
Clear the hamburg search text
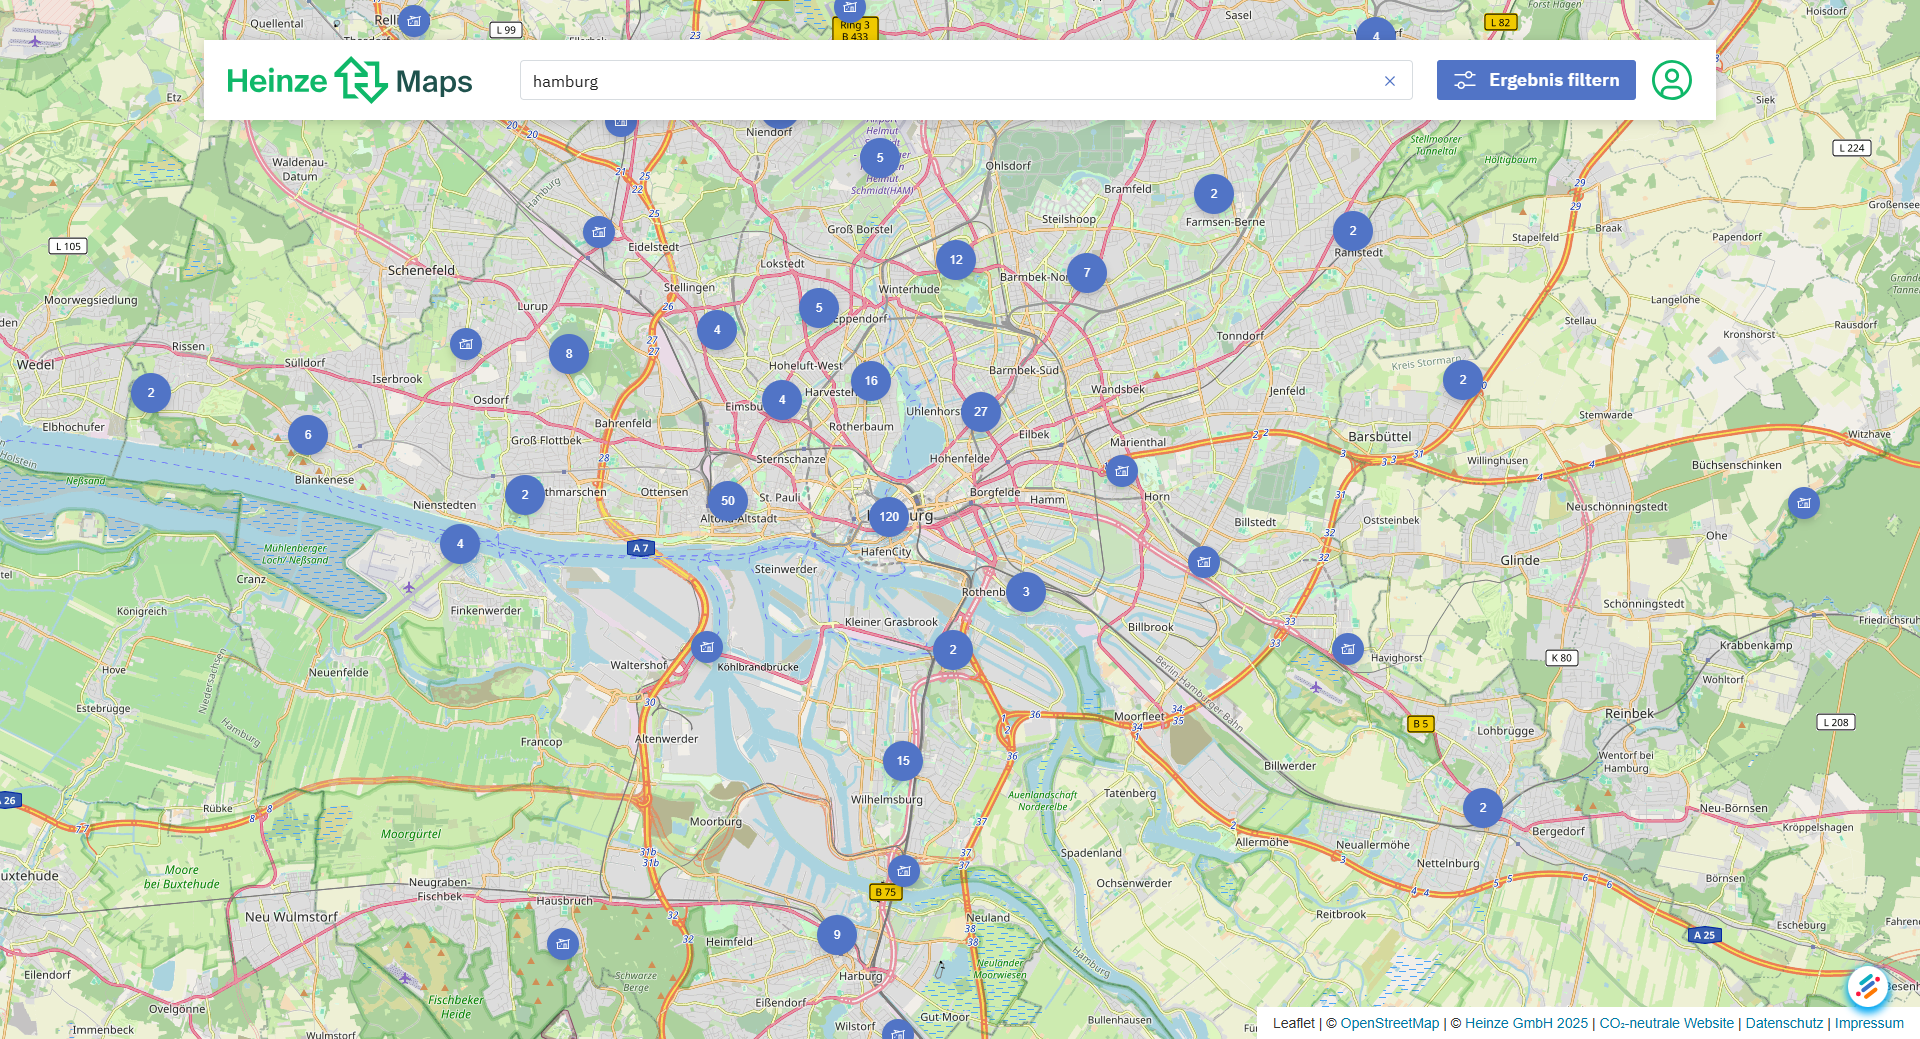(x=1389, y=81)
